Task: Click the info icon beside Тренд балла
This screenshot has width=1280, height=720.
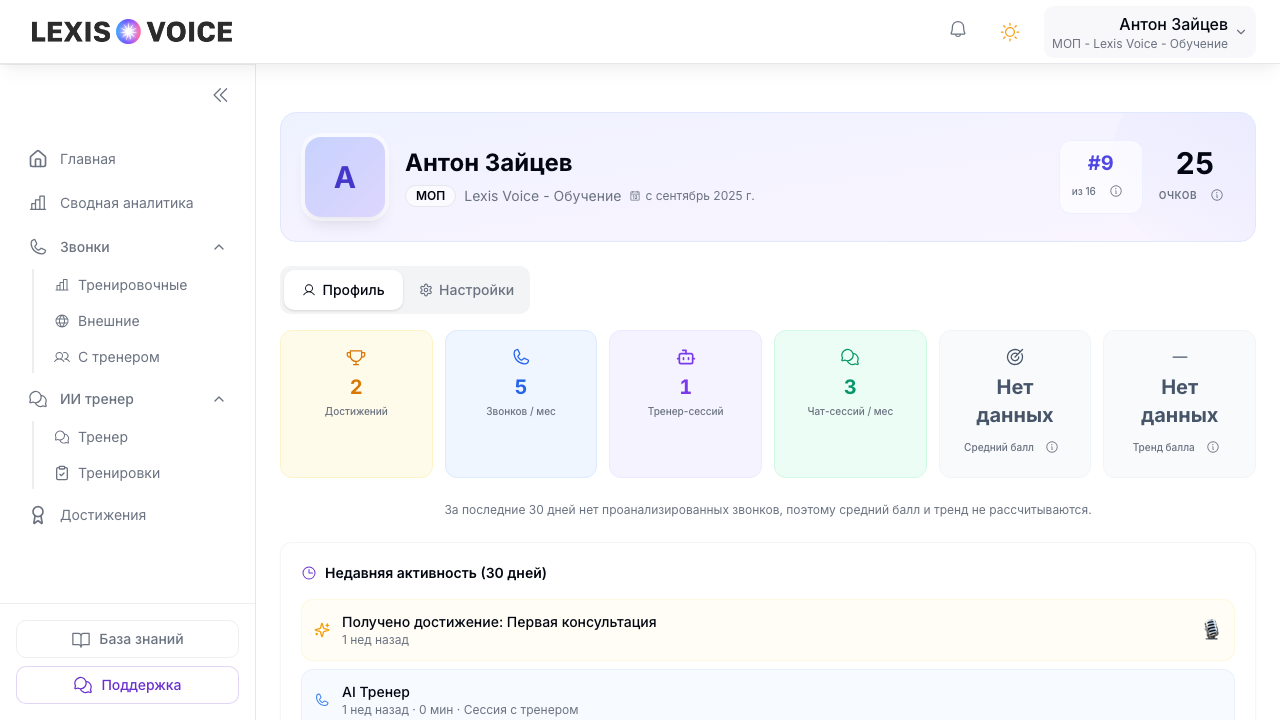Action: point(1213,447)
